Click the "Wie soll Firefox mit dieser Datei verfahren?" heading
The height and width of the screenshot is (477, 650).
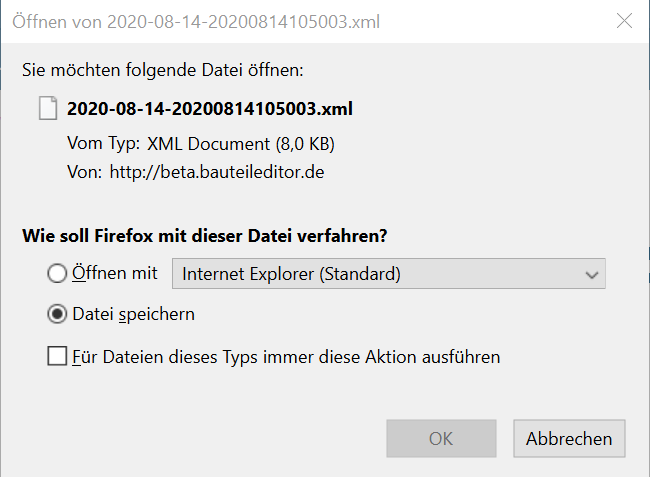point(205,236)
